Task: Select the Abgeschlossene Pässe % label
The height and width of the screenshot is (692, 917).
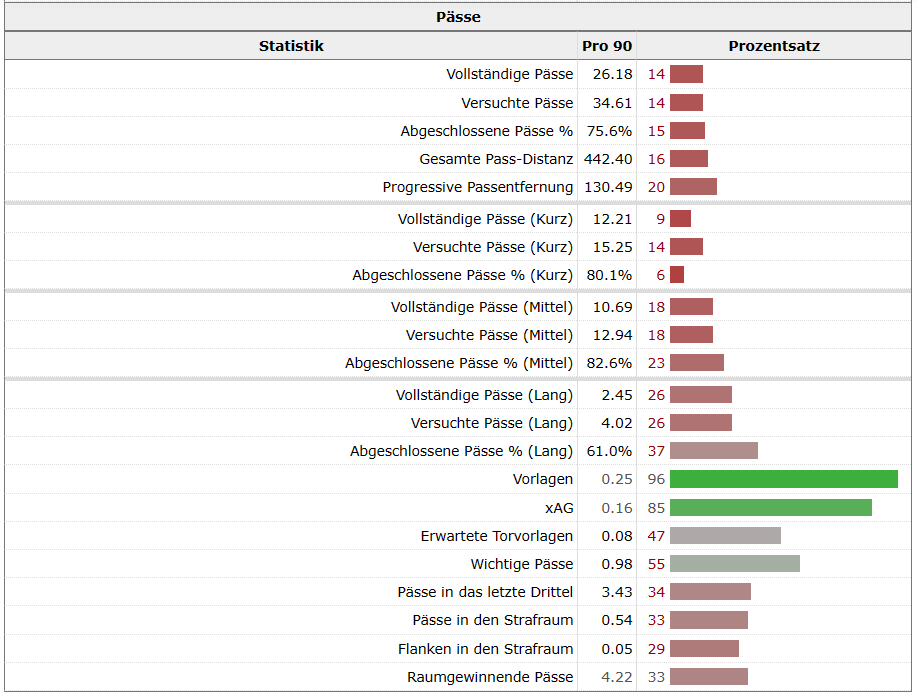Action: click(487, 131)
